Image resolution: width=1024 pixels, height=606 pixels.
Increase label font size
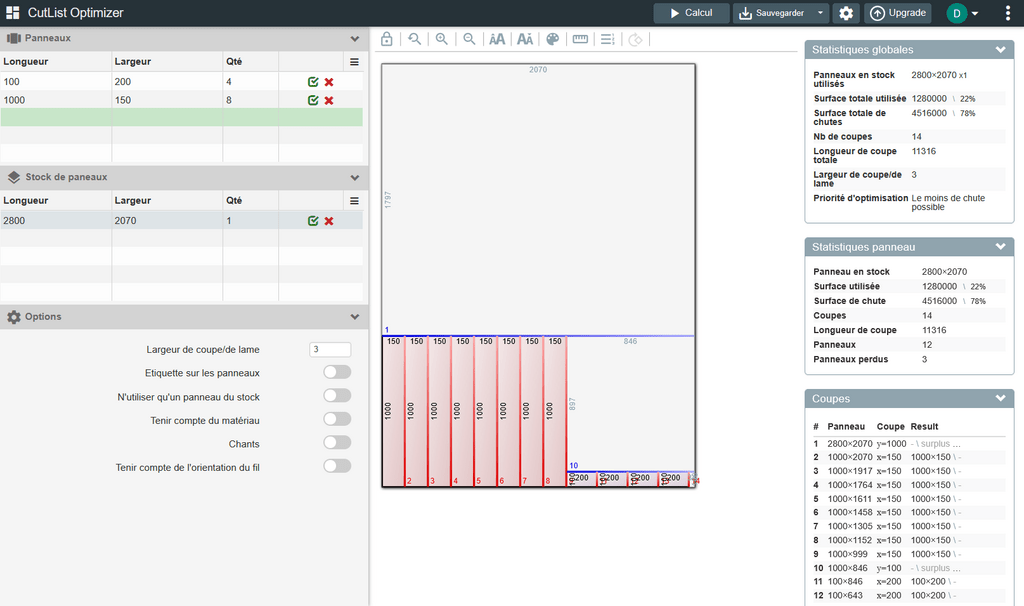coord(497,39)
